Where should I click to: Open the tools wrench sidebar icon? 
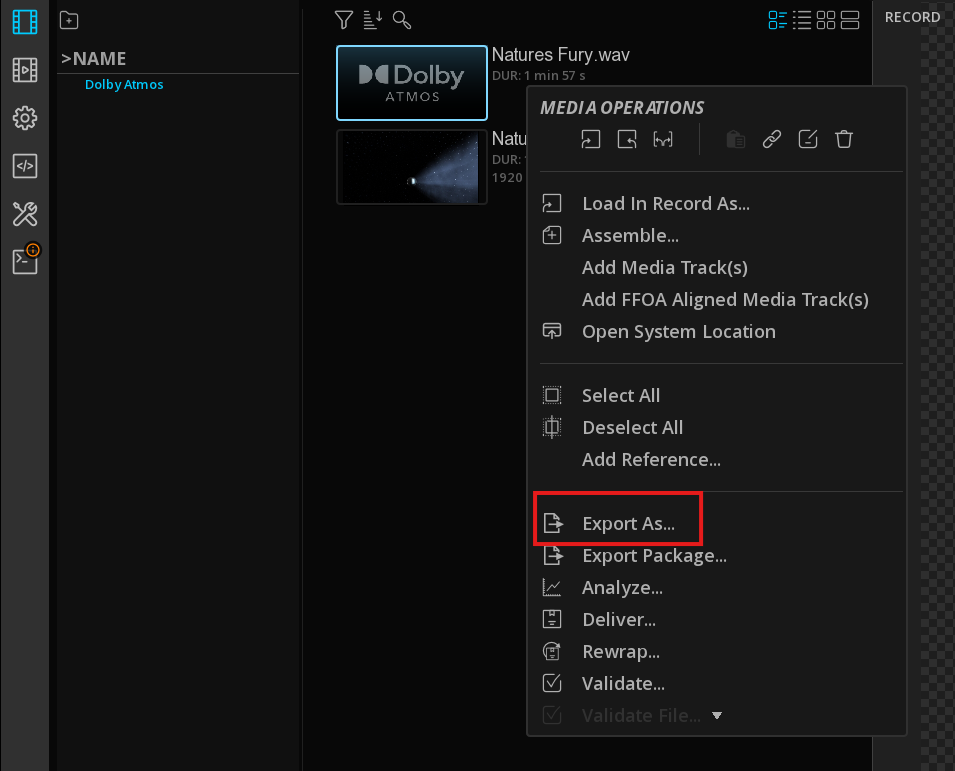(25, 213)
